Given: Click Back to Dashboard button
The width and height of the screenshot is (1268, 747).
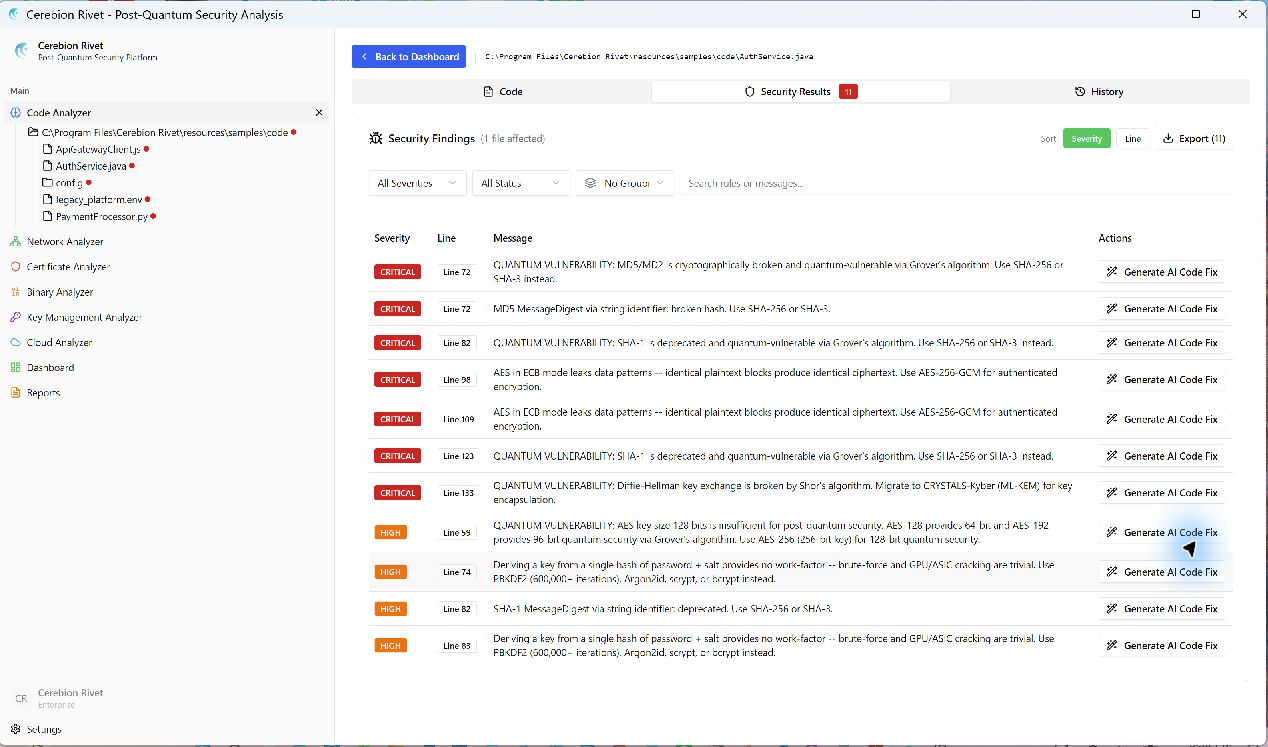Looking at the screenshot, I should tap(410, 57).
